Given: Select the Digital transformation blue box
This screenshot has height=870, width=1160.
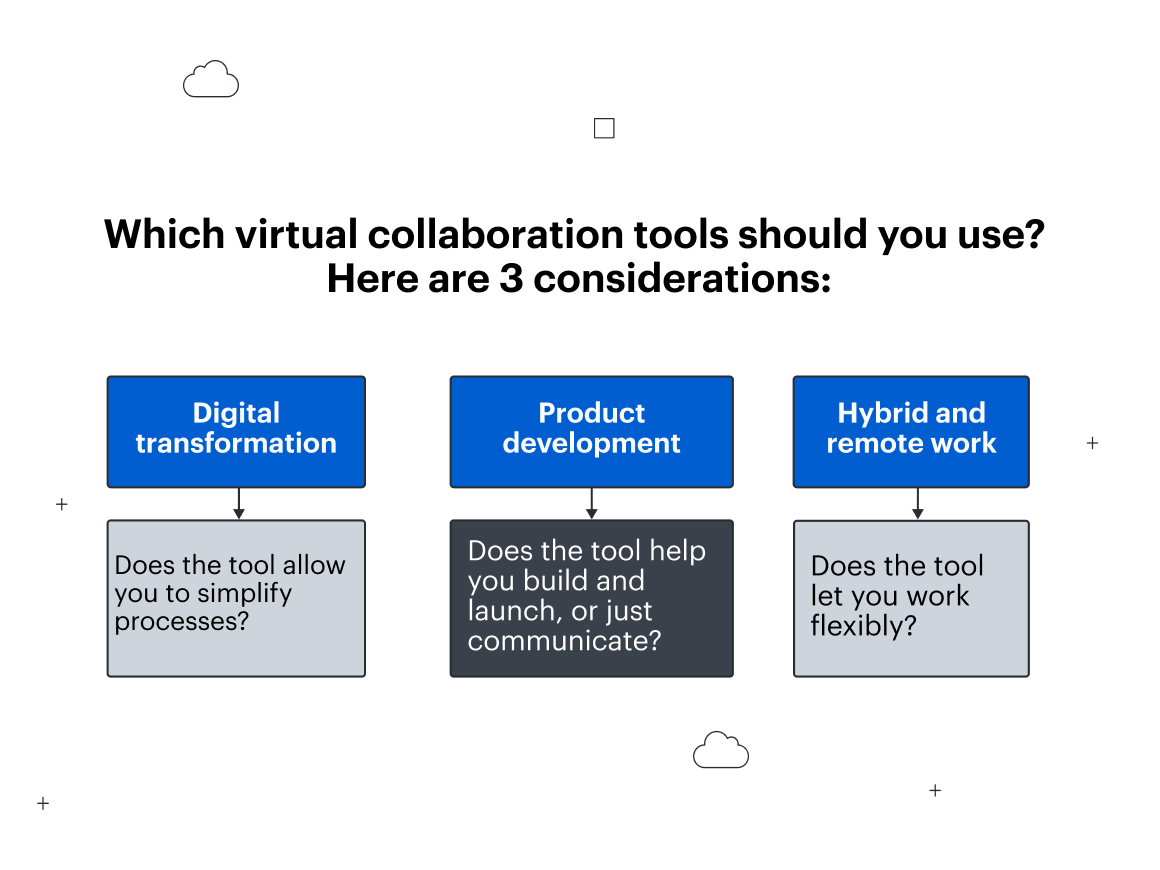Looking at the screenshot, I should (x=236, y=431).
